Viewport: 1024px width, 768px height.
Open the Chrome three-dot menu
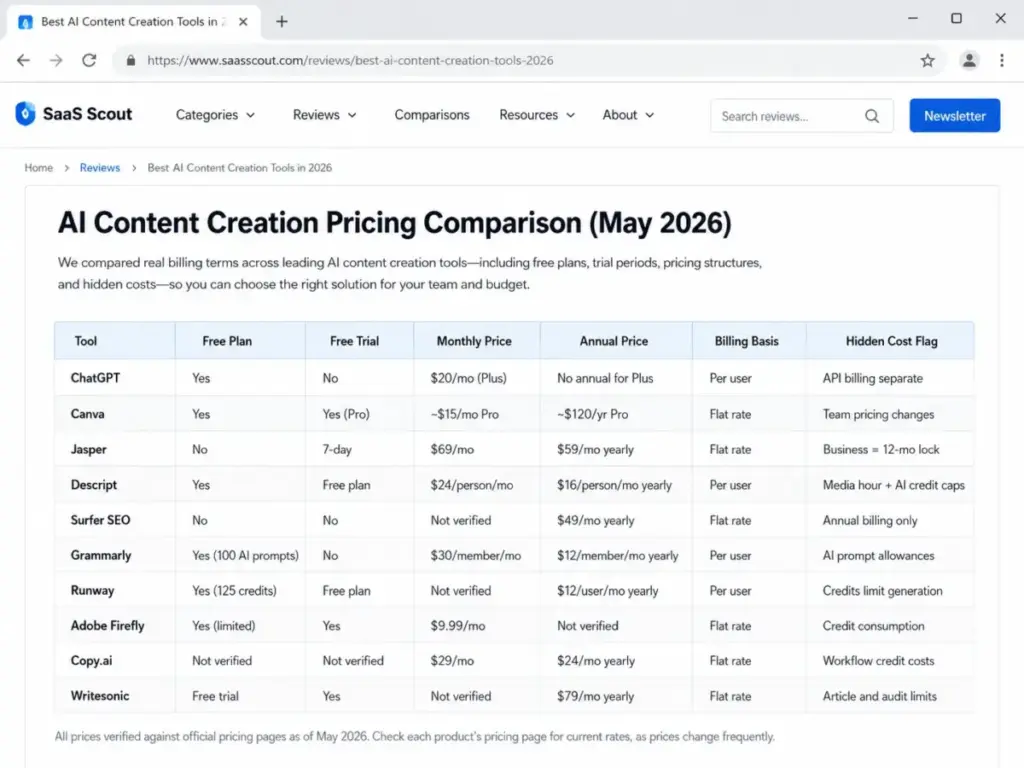coord(1002,61)
